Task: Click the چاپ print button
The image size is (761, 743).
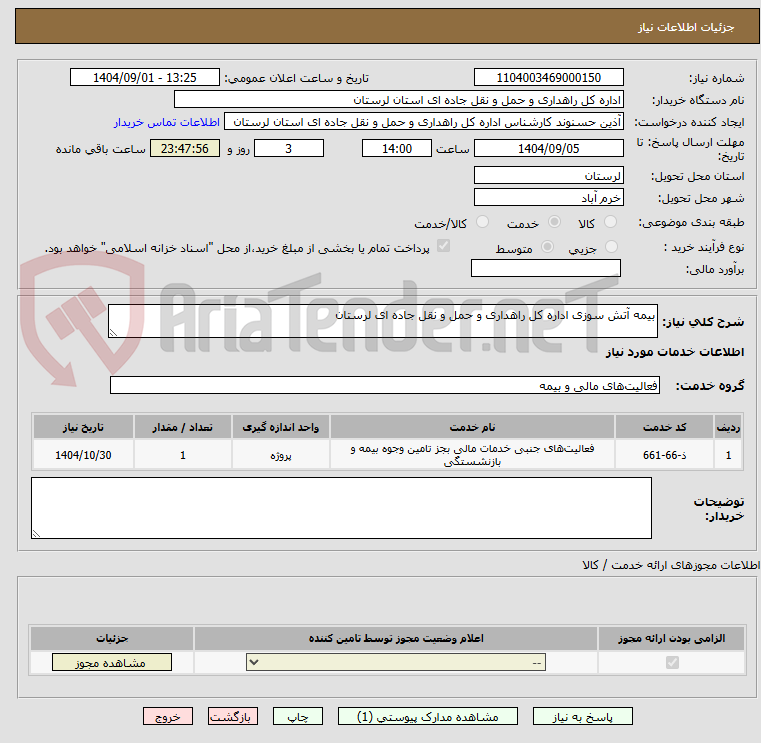Action: pyautogui.click(x=298, y=716)
